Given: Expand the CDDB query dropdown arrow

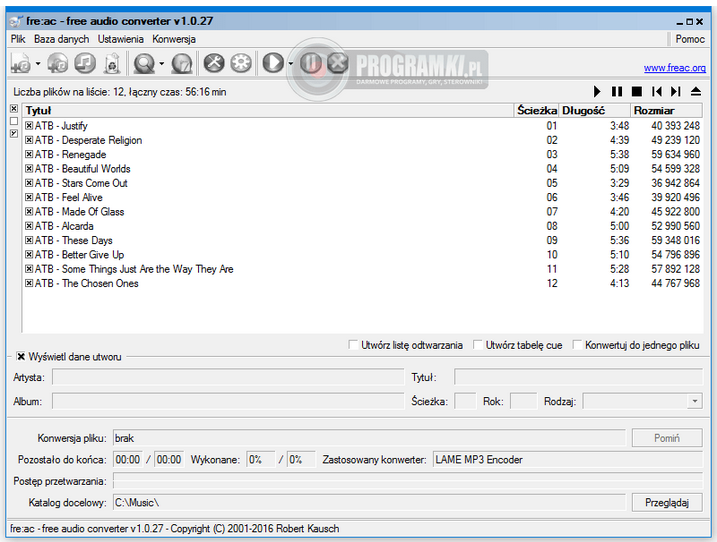Looking at the screenshot, I should click(x=161, y=63).
